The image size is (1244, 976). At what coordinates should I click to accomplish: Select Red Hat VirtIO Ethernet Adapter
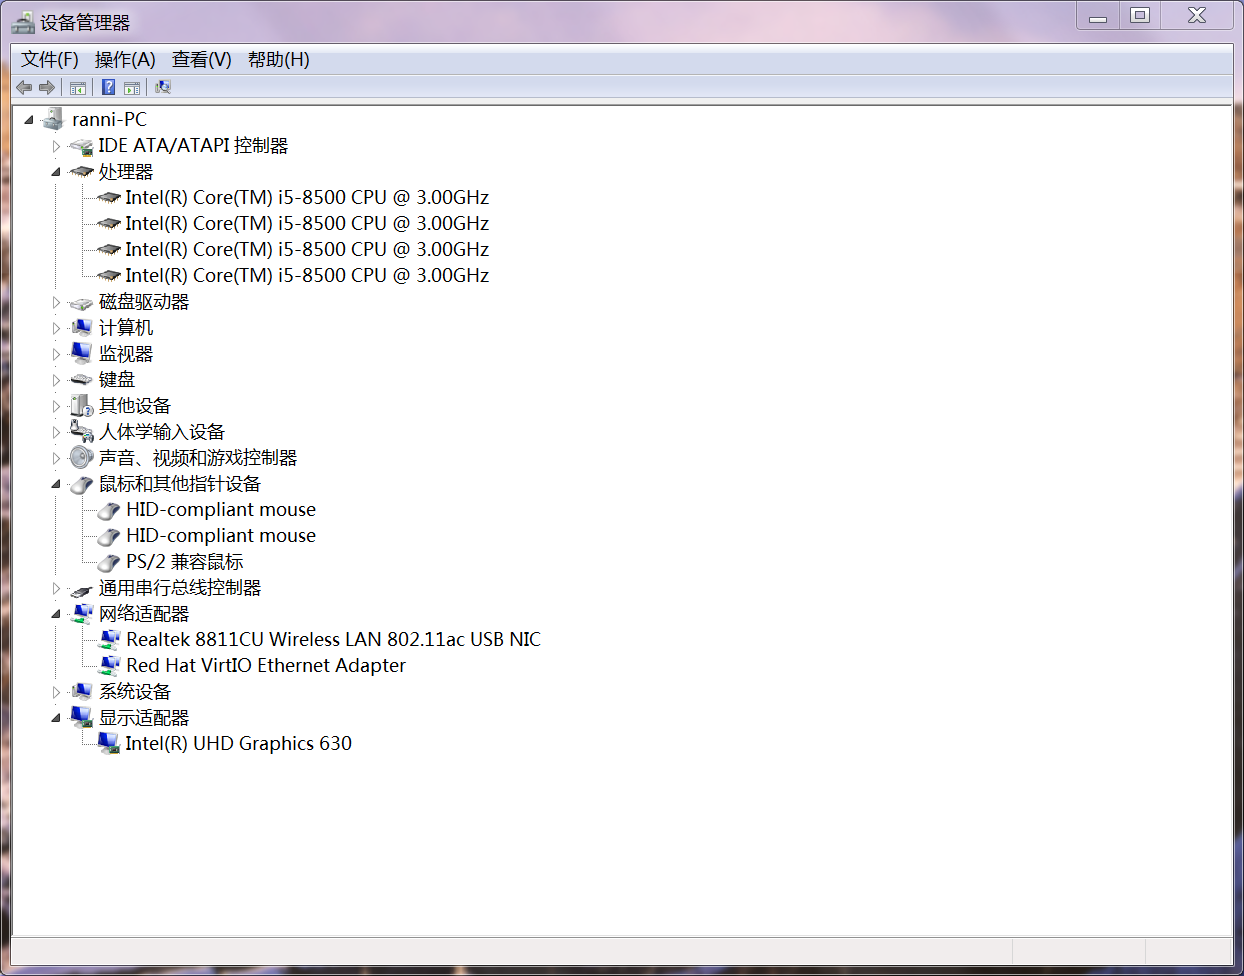(x=265, y=665)
